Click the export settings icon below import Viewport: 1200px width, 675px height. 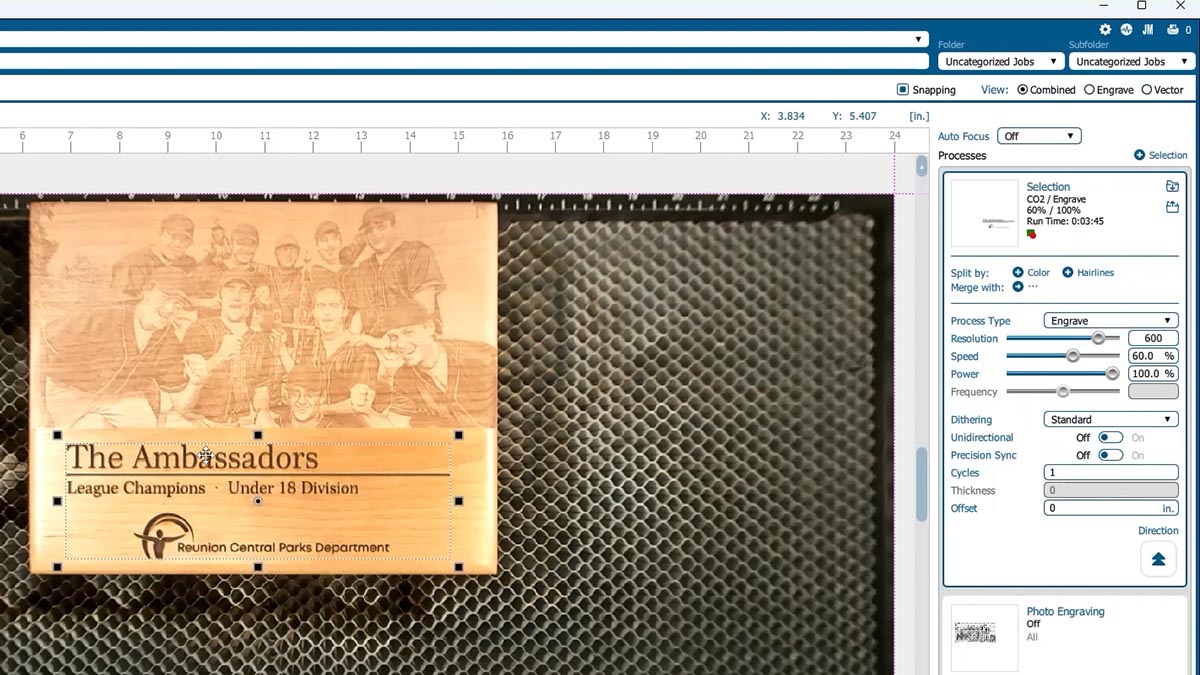[x=1172, y=207]
